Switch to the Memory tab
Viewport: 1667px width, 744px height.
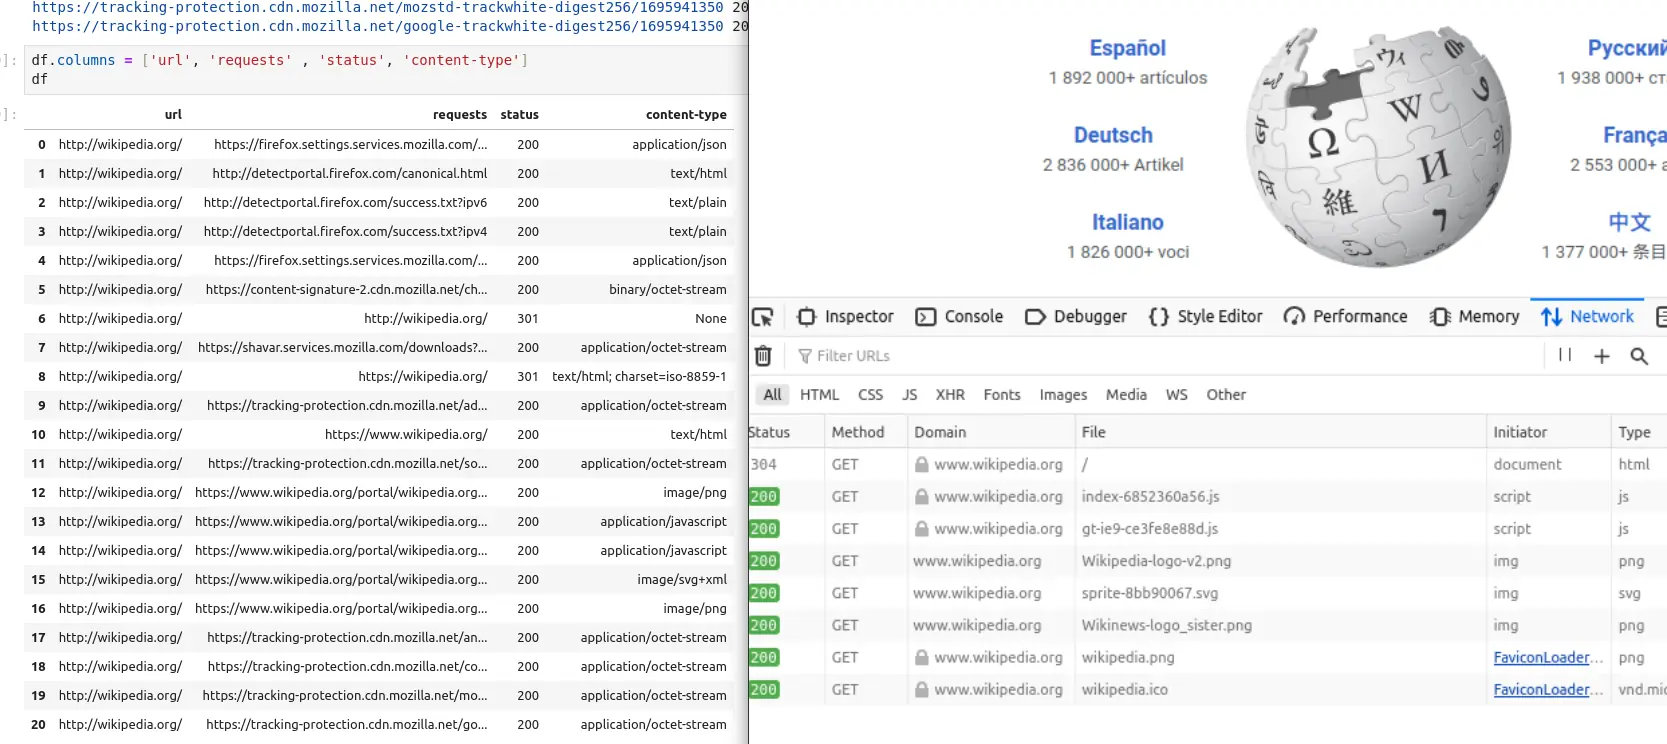point(1474,317)
